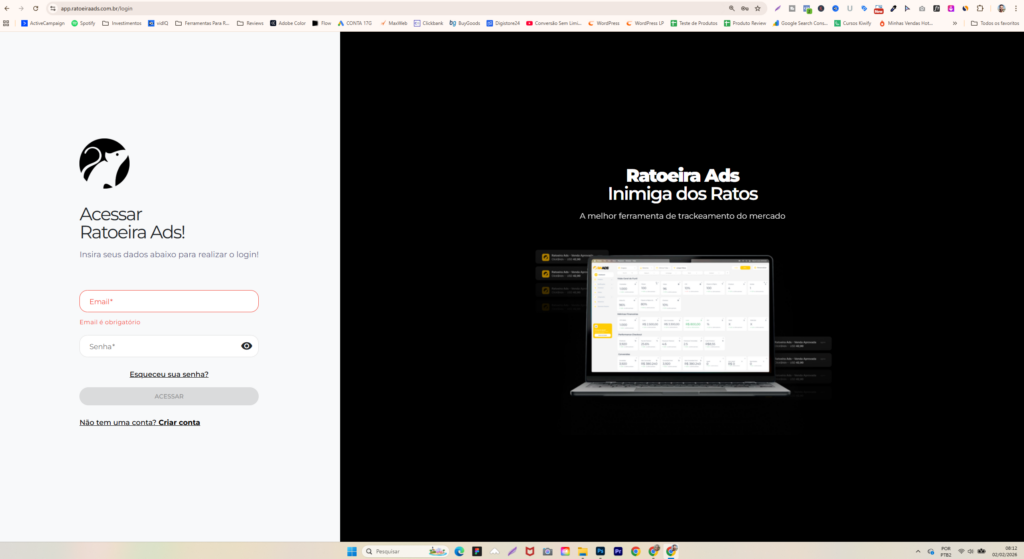Screen dimensions: 1024x559
Task: Open the 'Minhas Vendas Hot...' bookmark
Action: 906,23
